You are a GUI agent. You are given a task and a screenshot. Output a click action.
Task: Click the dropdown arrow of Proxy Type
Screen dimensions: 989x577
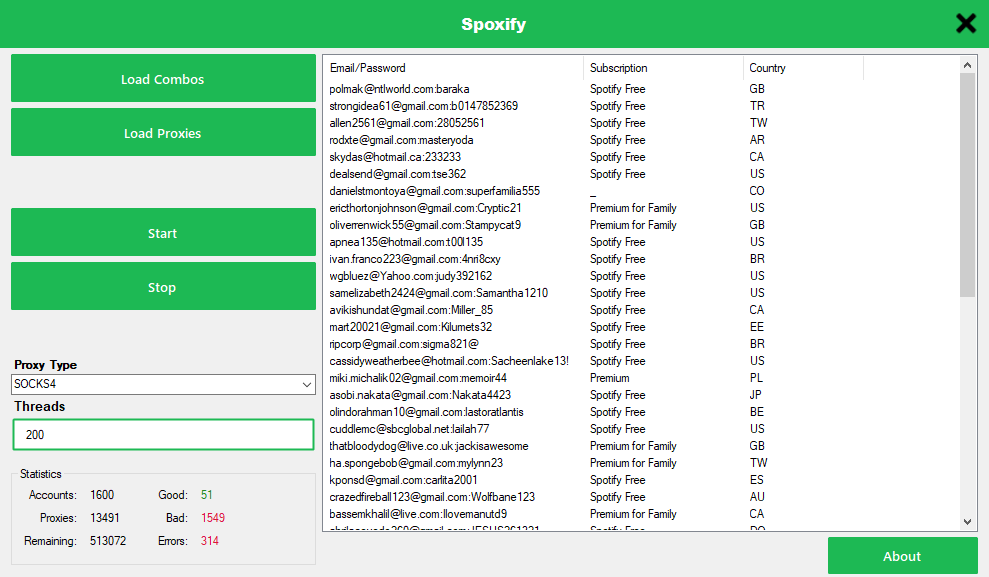(307, 384)
